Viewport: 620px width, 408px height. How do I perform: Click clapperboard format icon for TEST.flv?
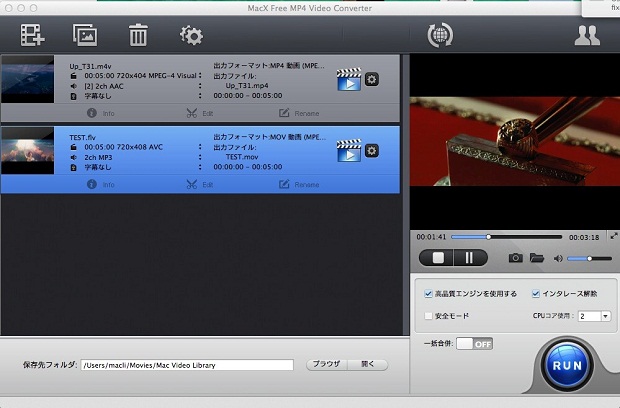[349, 151]
